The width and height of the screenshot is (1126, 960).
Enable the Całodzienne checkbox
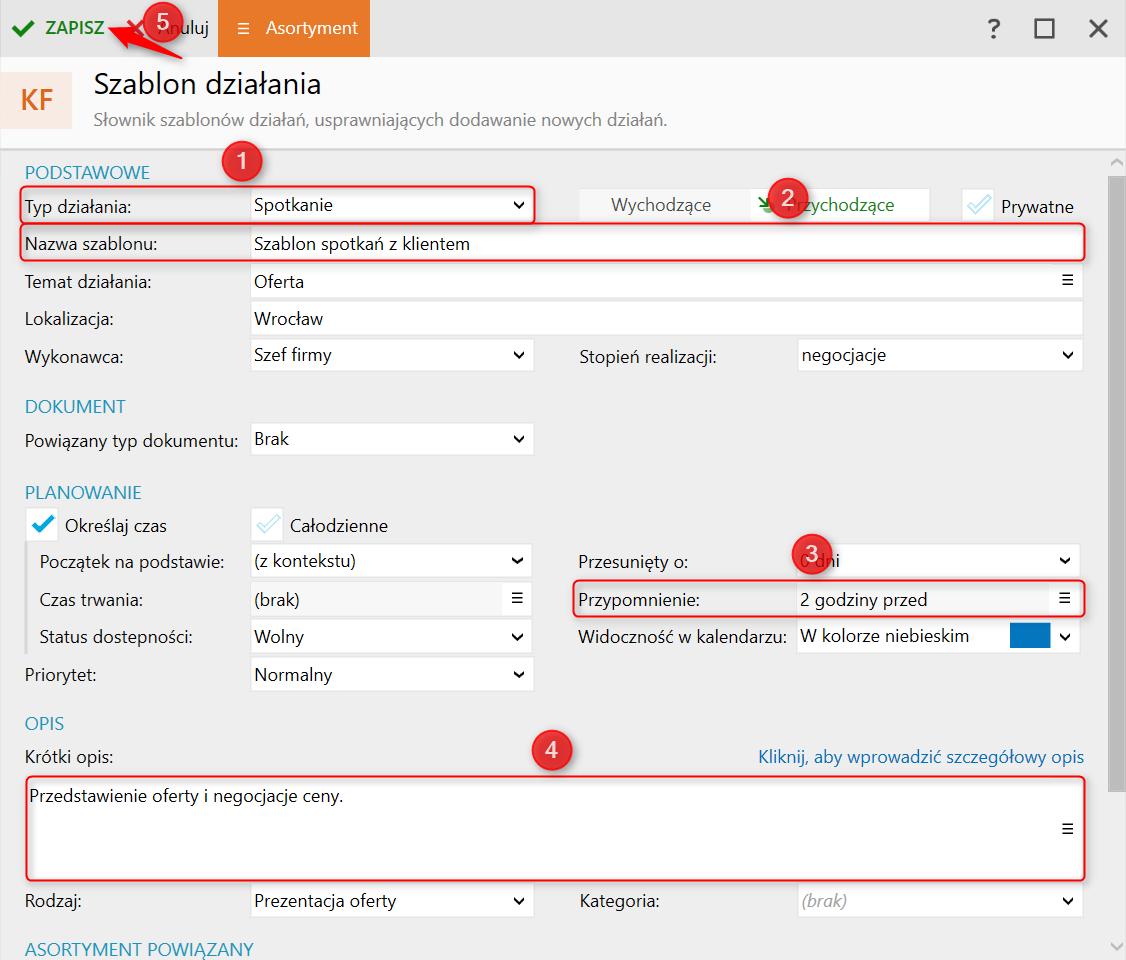click(268, 525)
